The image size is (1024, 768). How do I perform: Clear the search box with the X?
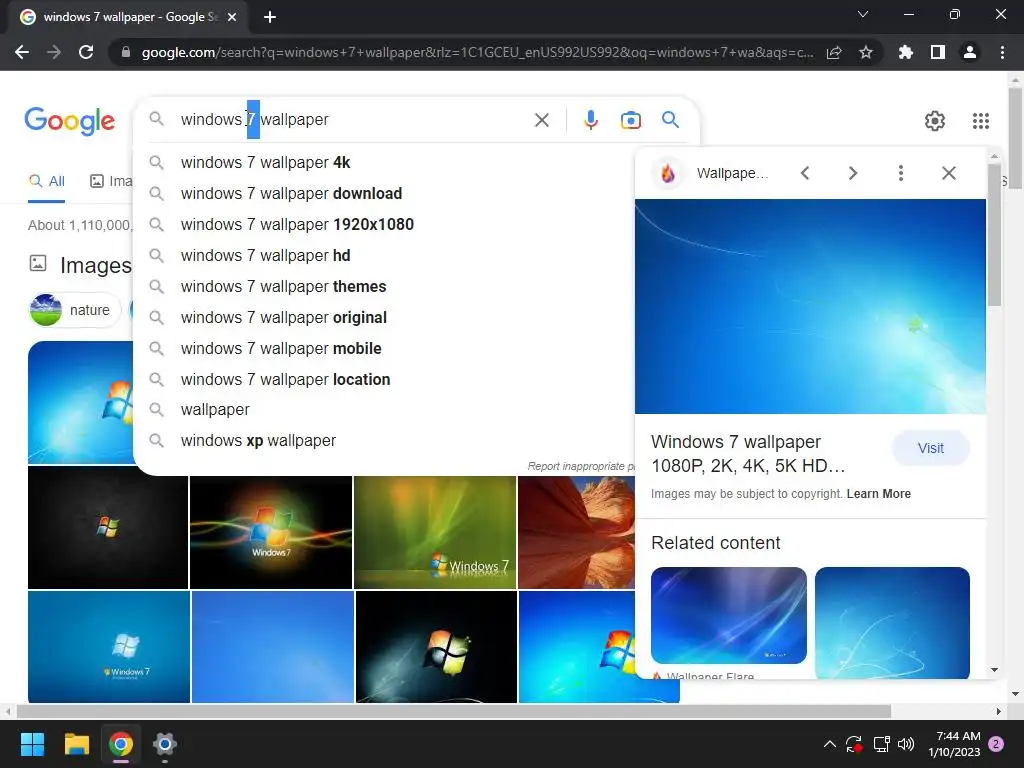point(541,120)
